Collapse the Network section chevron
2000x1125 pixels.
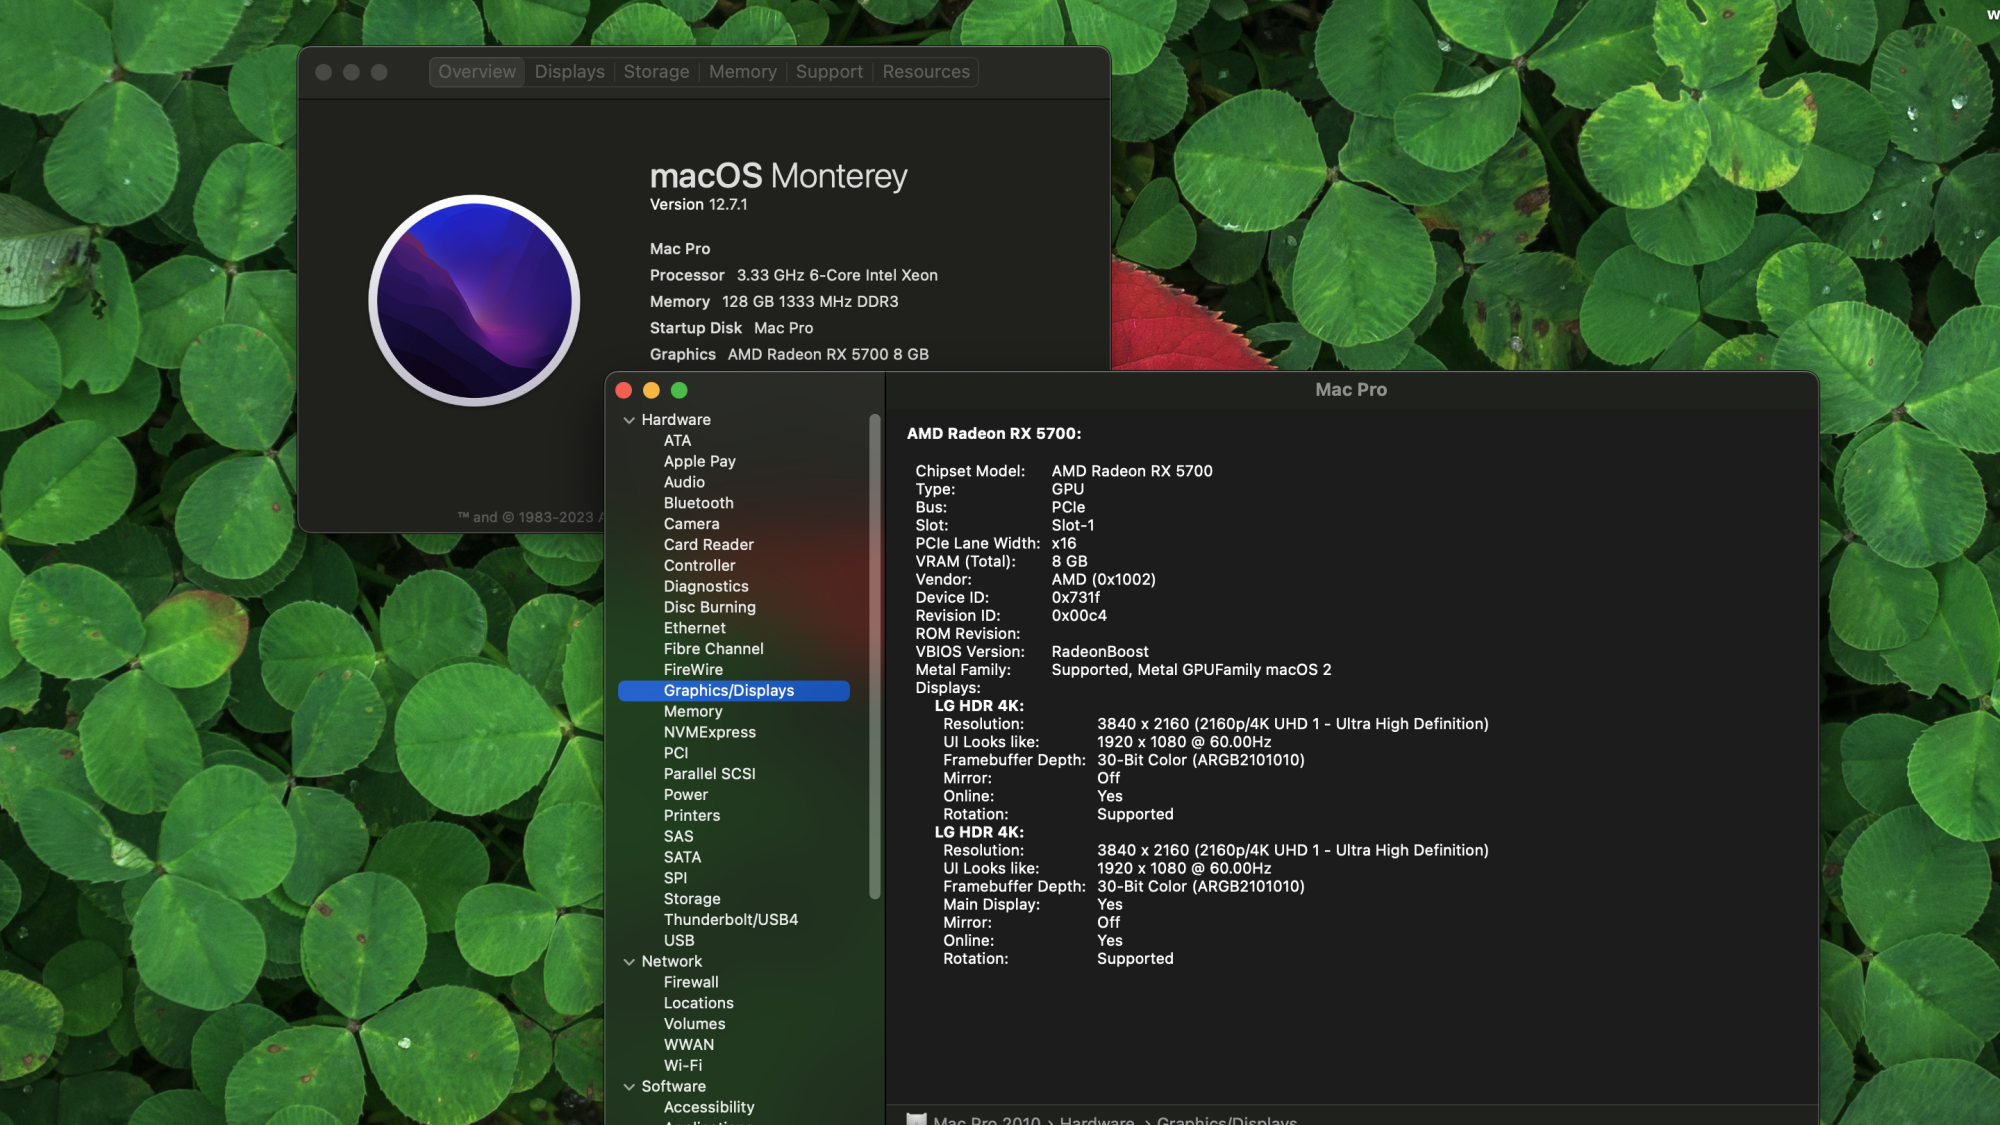coord(629,962)
